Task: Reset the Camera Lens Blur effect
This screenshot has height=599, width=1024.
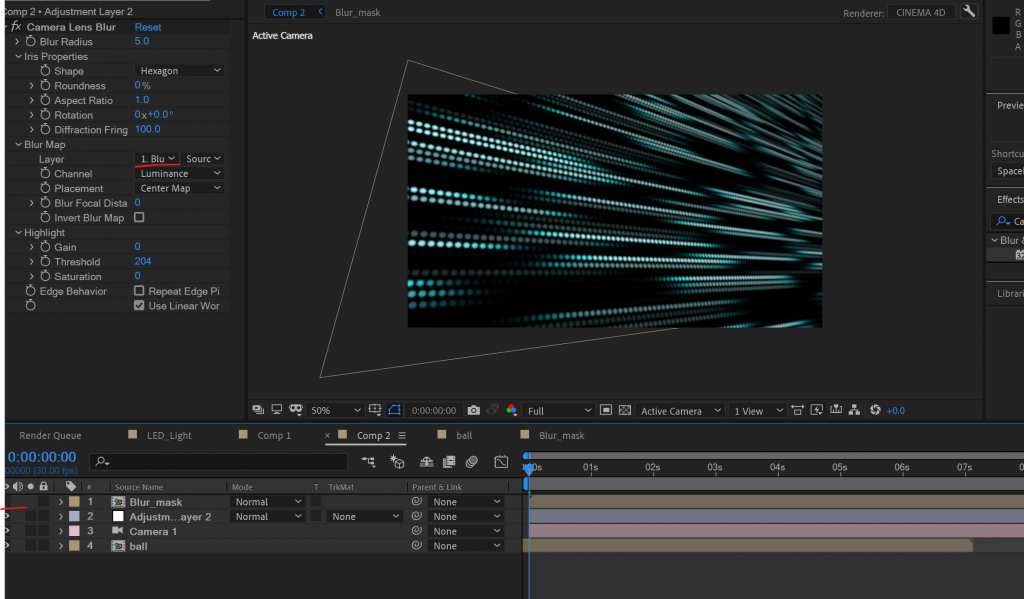Action: coord(148,27)
